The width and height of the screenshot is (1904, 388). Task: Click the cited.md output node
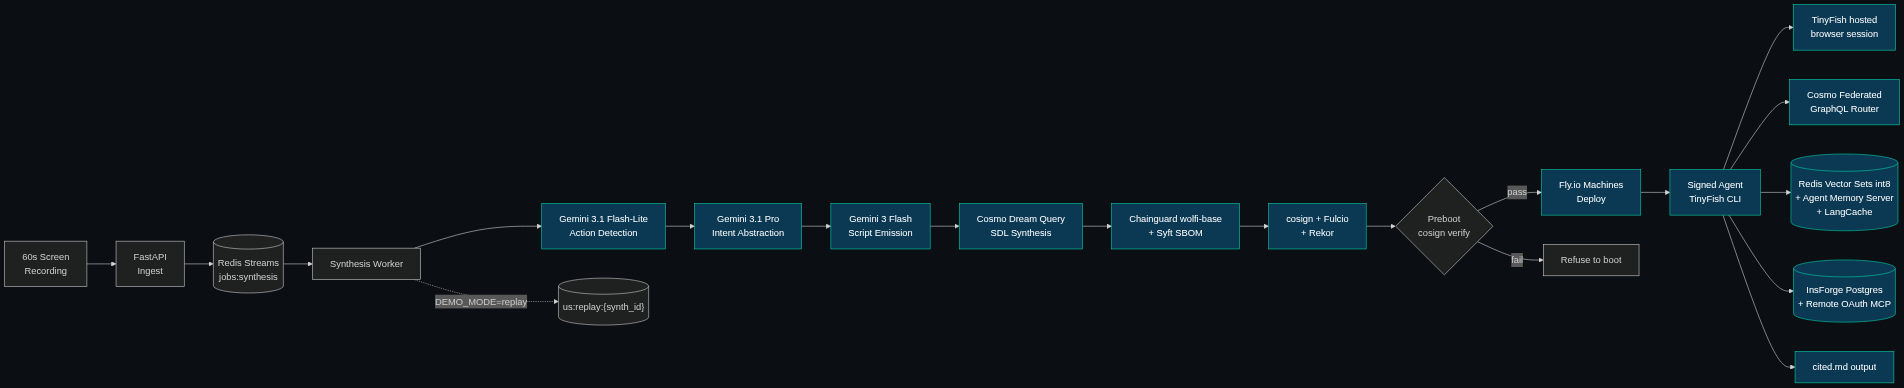click(x=1844, y=367)
